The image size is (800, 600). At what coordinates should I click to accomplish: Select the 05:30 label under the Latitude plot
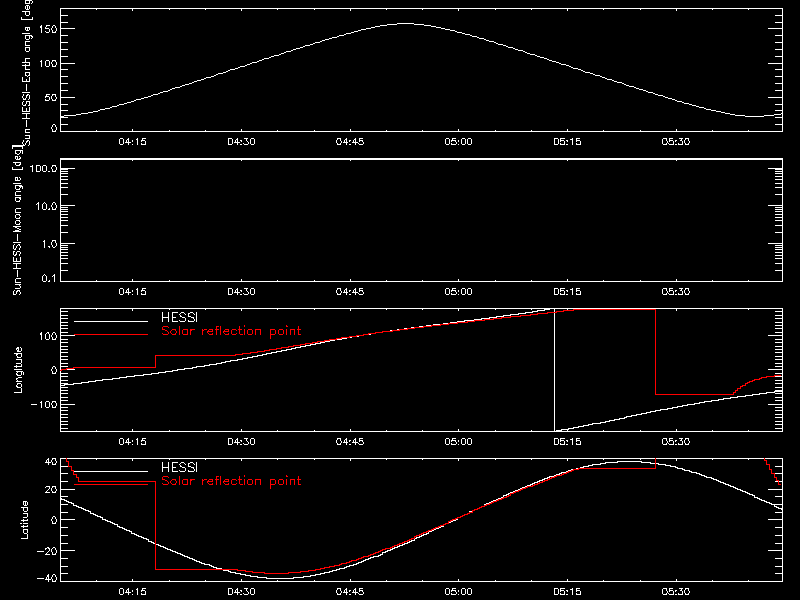pos(676,591)
